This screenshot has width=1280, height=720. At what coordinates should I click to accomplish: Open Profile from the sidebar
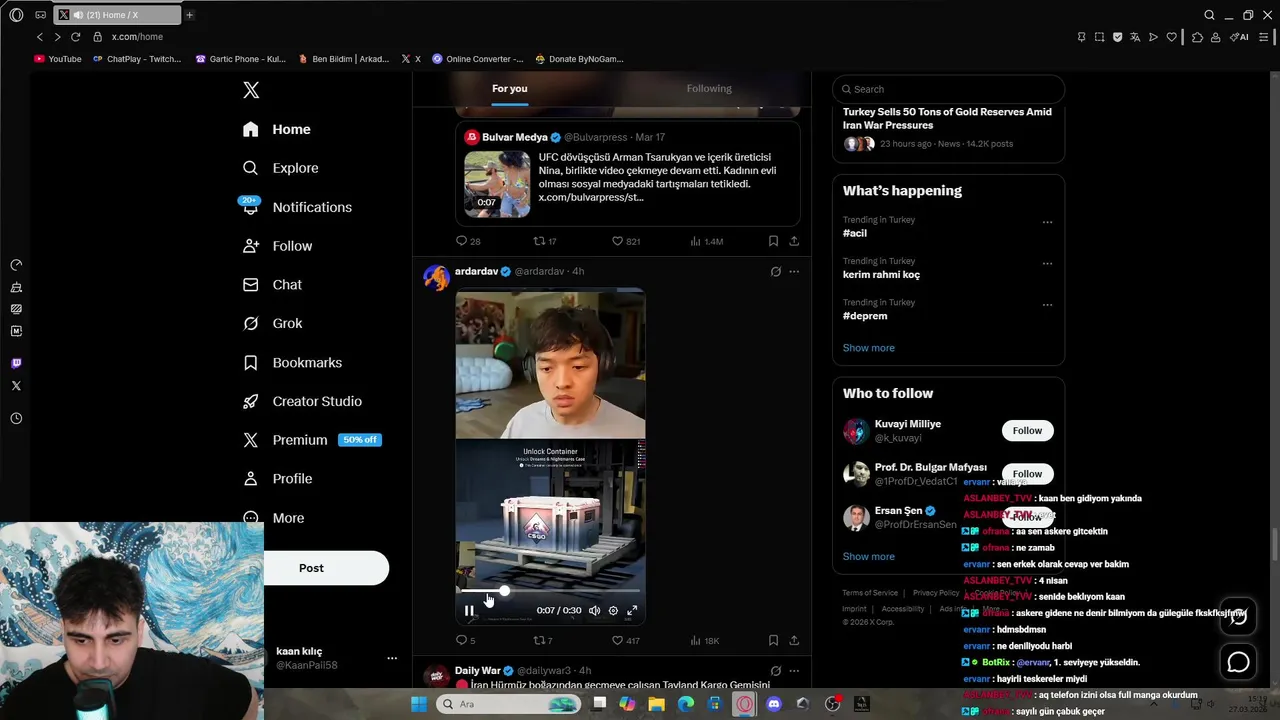[278, 479]
